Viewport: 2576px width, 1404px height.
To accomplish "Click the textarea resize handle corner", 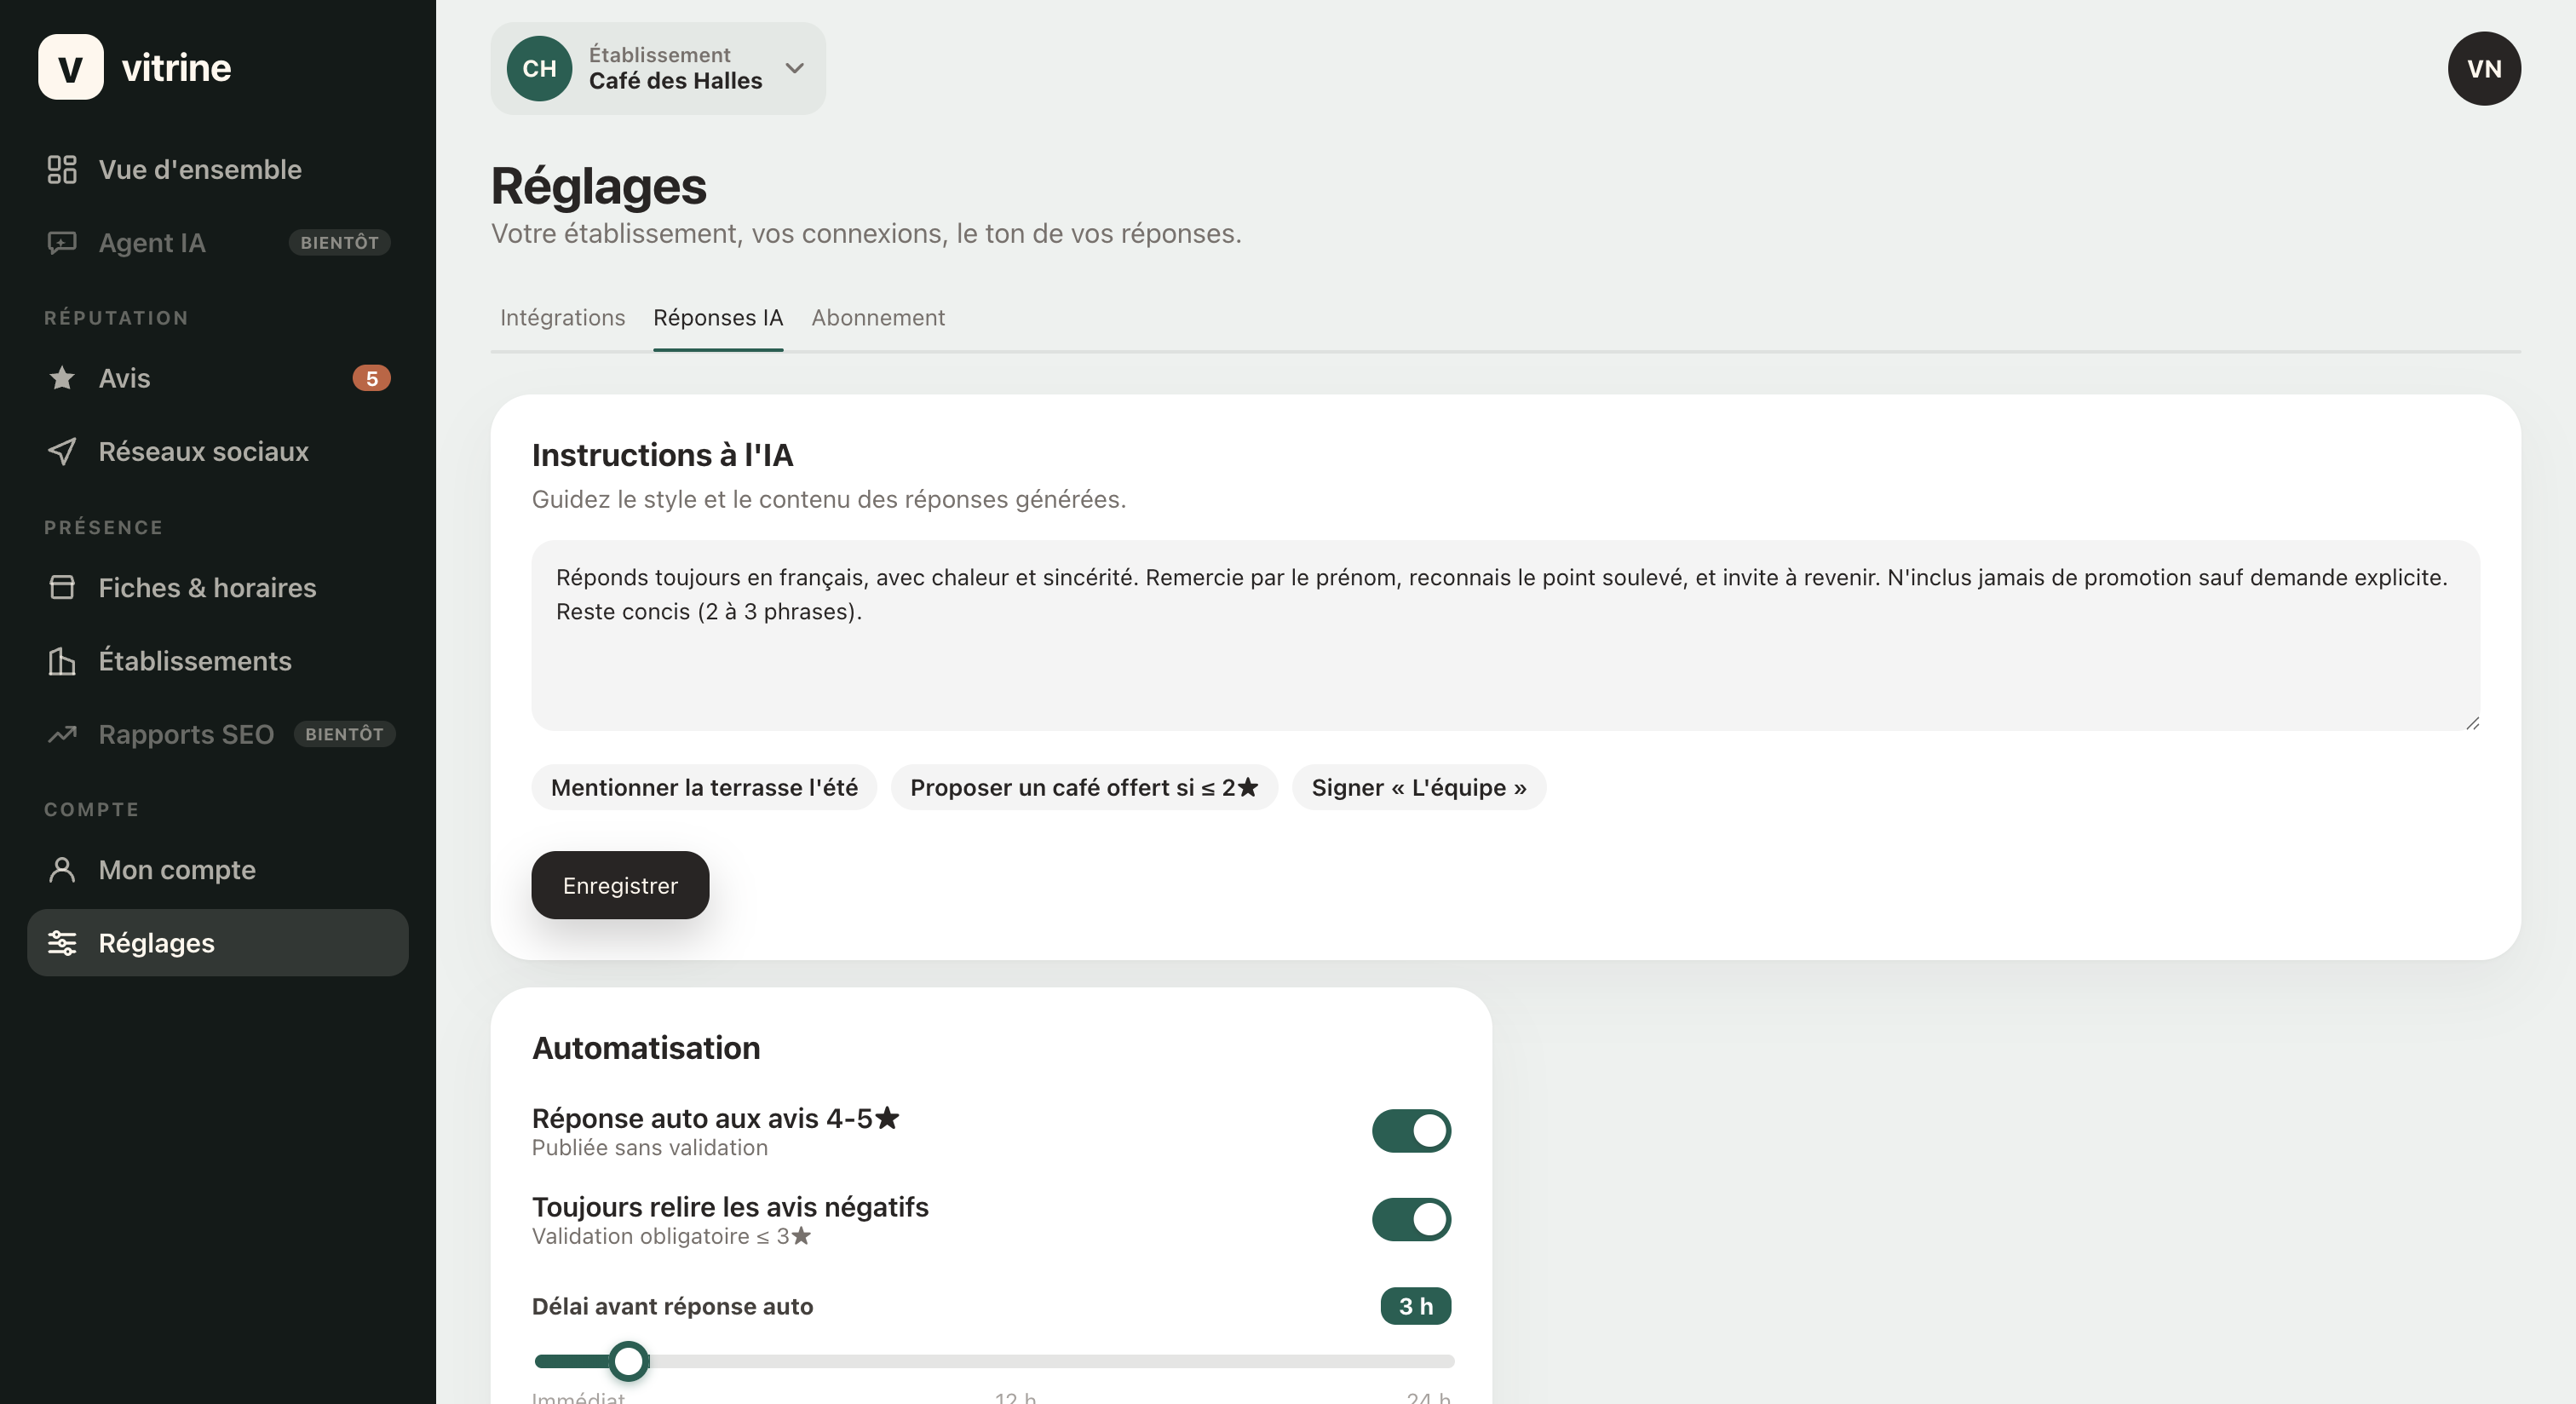I will 2472,722.
